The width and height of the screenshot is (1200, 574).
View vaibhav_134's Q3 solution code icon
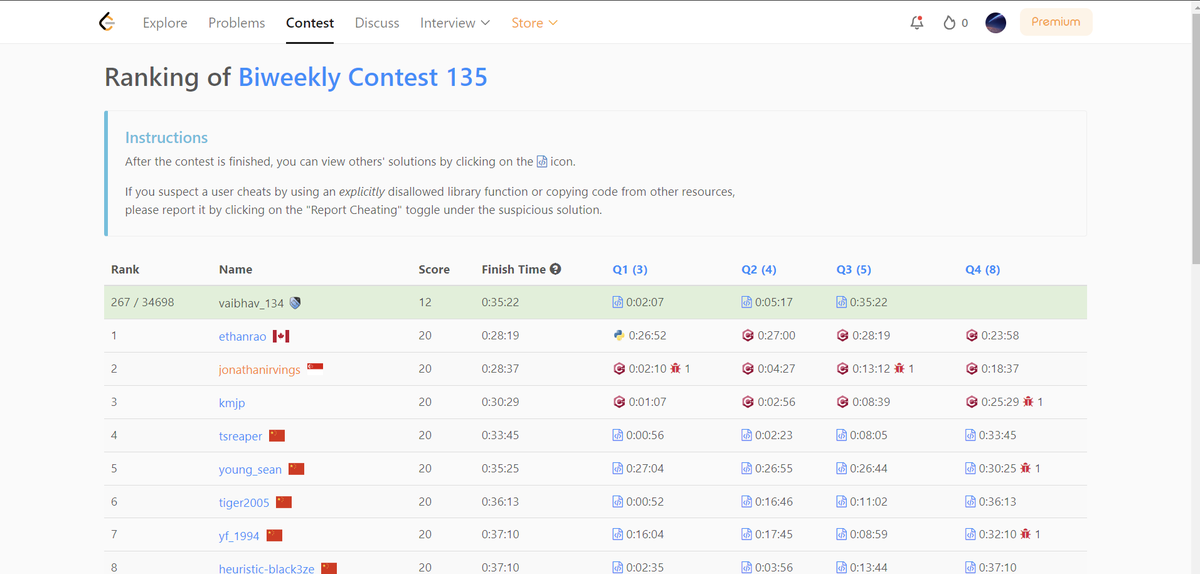tap(842, 302)
